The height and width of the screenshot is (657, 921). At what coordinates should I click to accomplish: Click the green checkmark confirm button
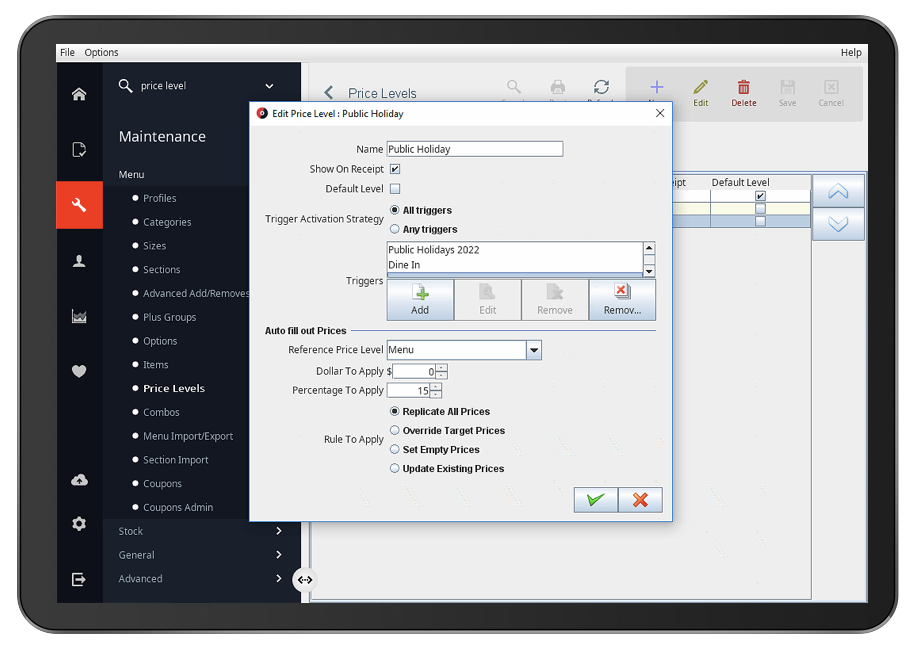point(596,500)
